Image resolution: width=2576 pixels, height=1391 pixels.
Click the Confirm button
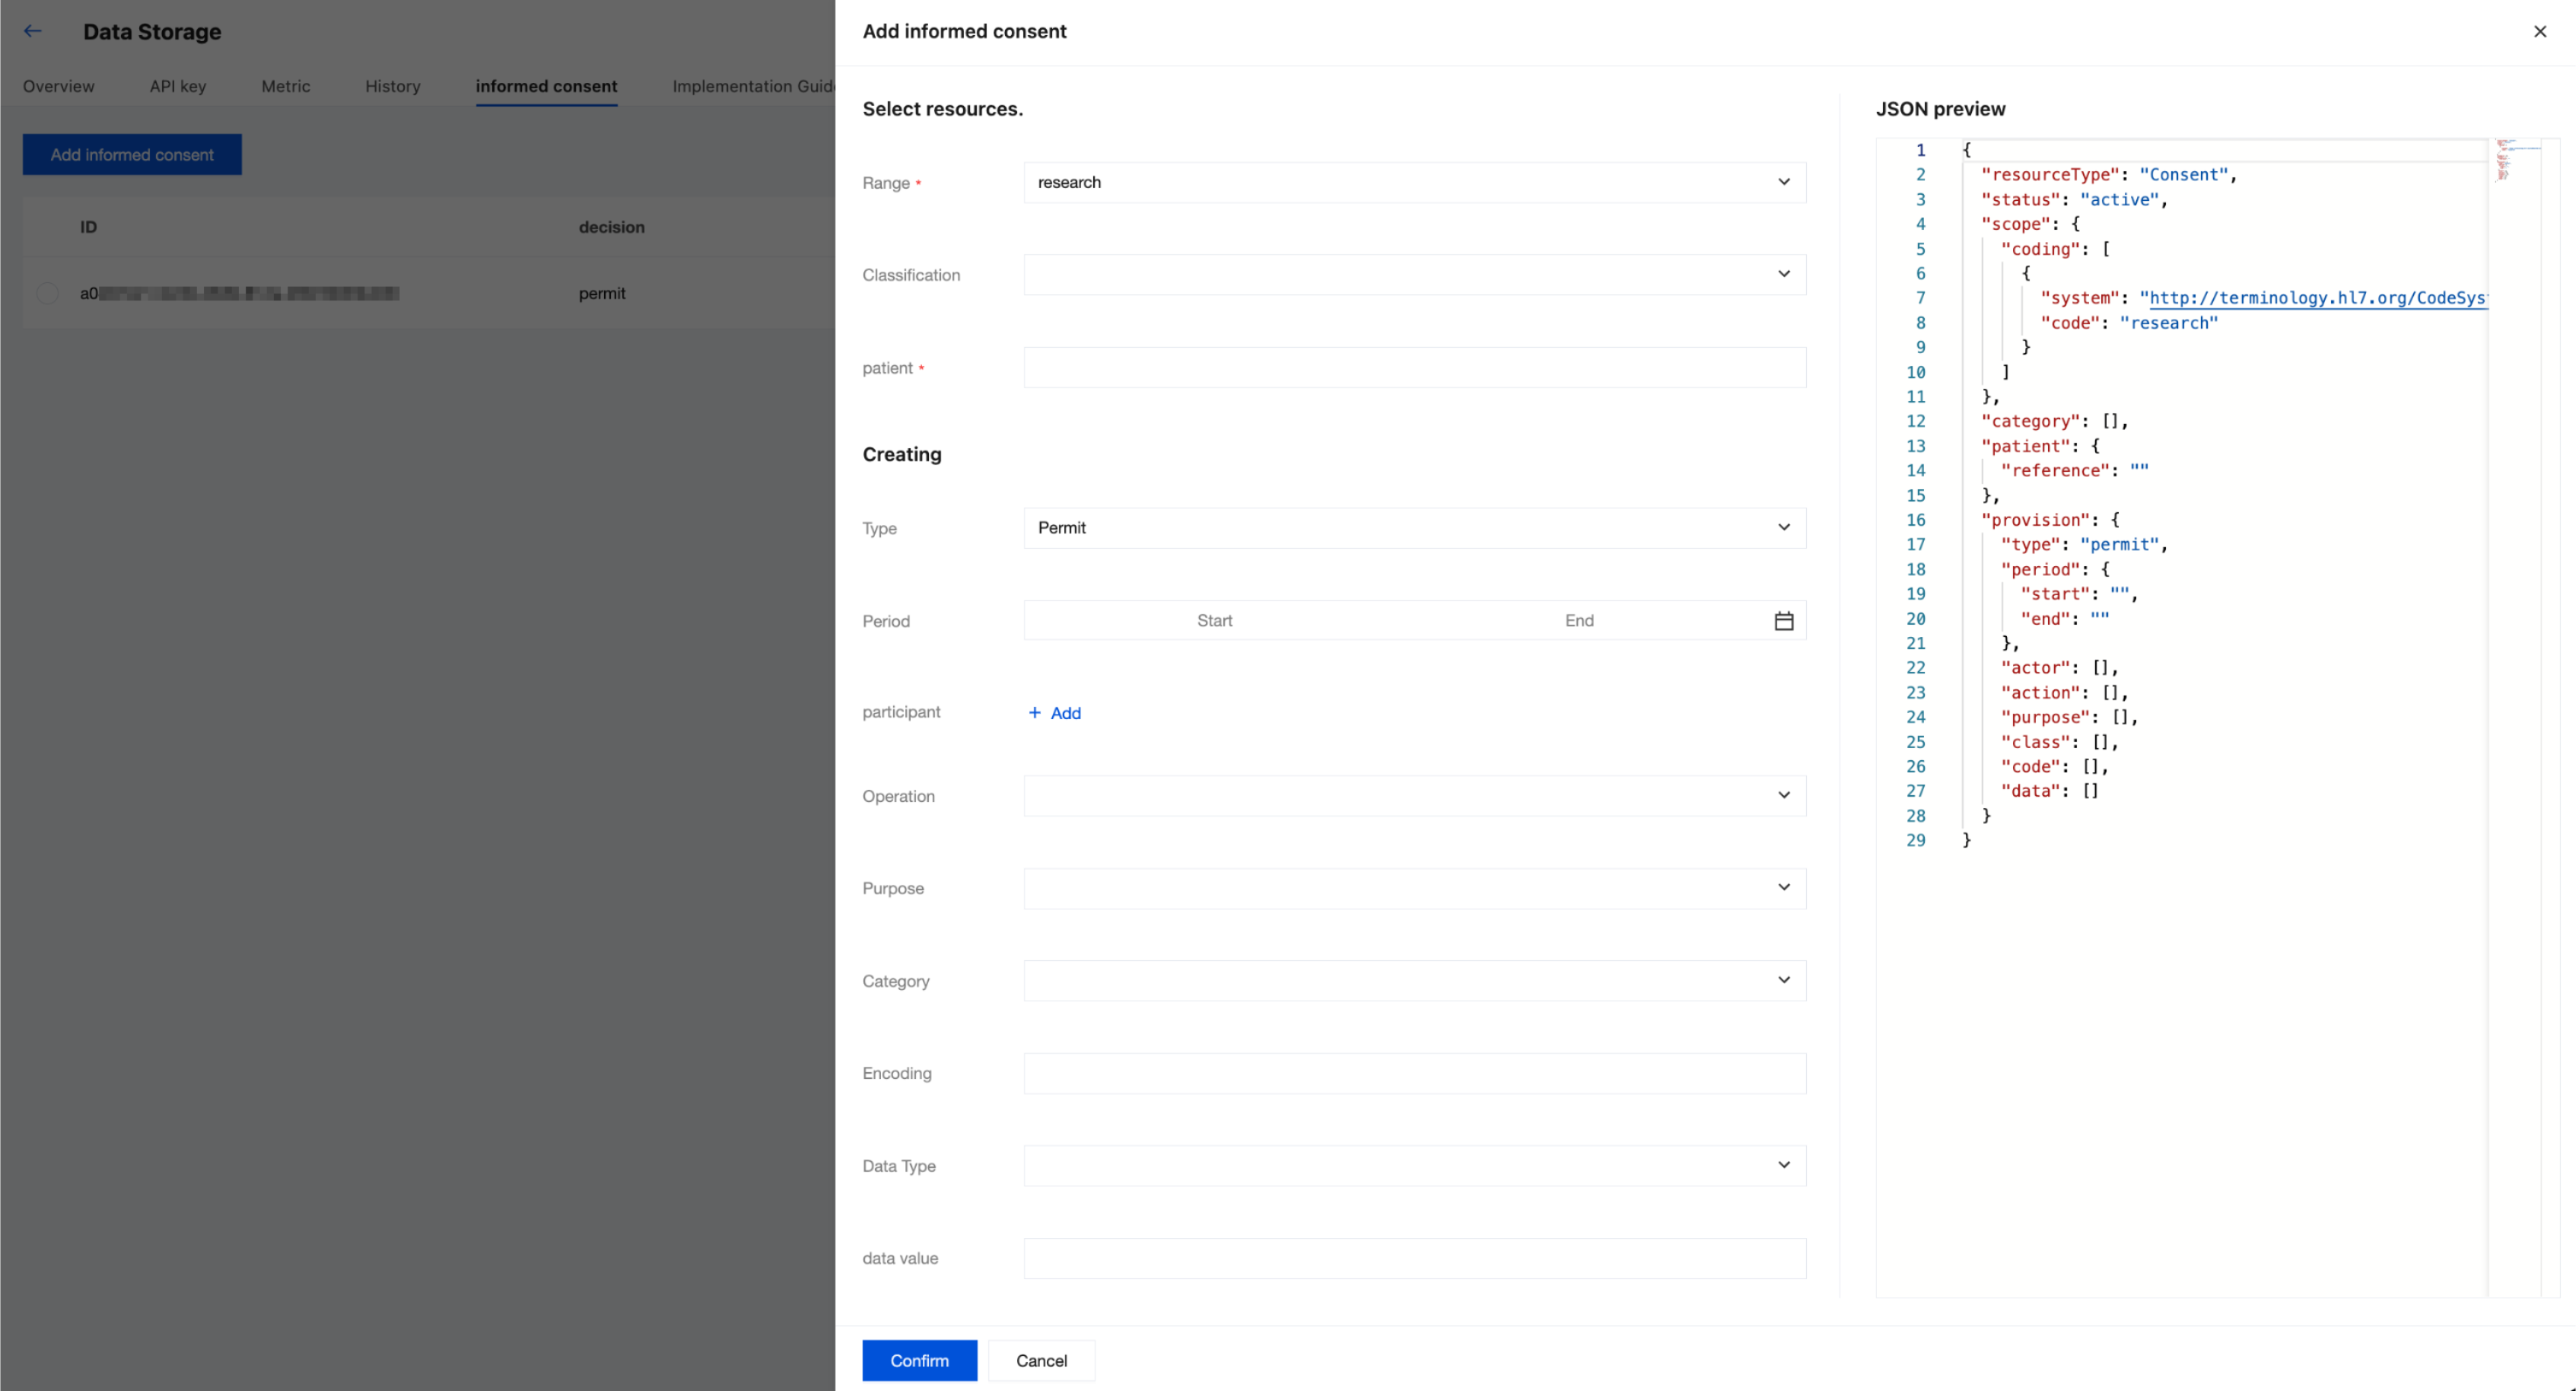click(x=920, y=1360)
